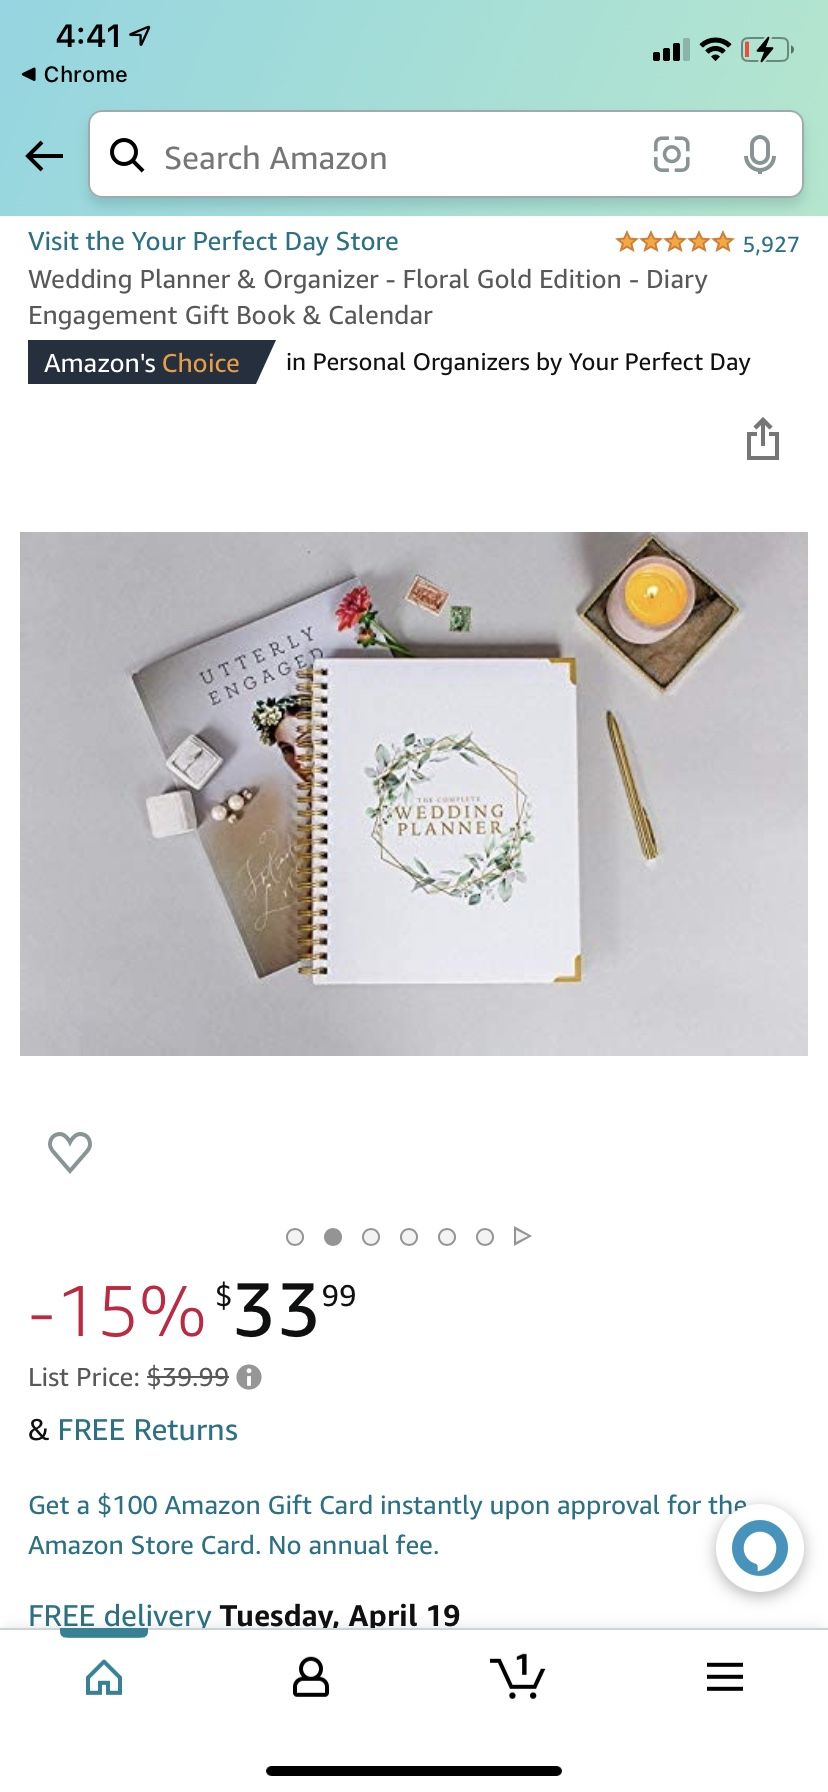
Task: Tap video play triangle in carousel
Action: pos(522,1236)
